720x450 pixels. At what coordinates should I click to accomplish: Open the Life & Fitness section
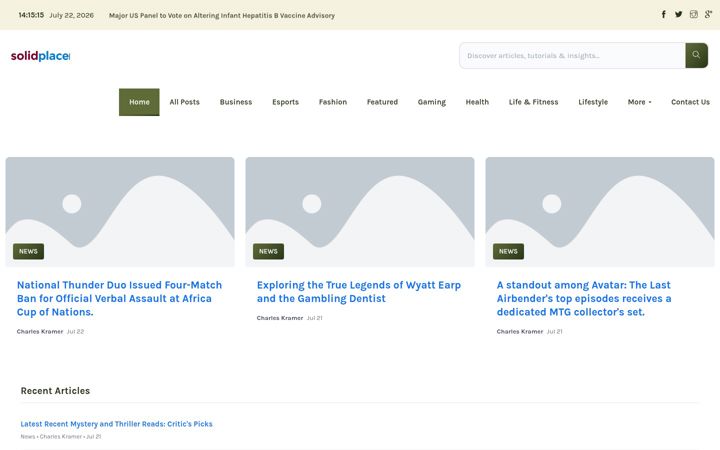[533, 102]
